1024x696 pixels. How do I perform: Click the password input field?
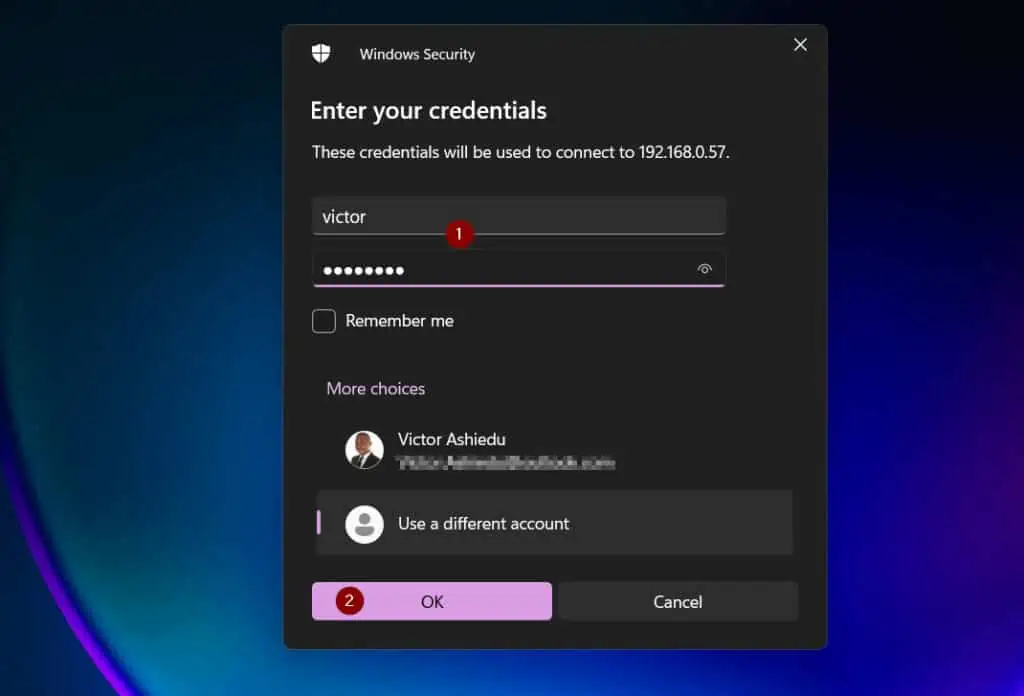pos(519,270)
